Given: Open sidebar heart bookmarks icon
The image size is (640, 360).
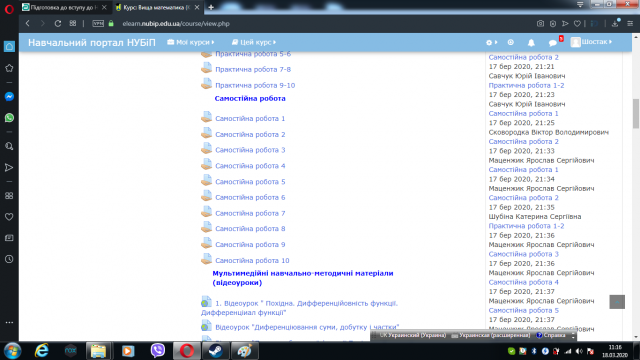Looking at the screenshot, I should point(9,217).
